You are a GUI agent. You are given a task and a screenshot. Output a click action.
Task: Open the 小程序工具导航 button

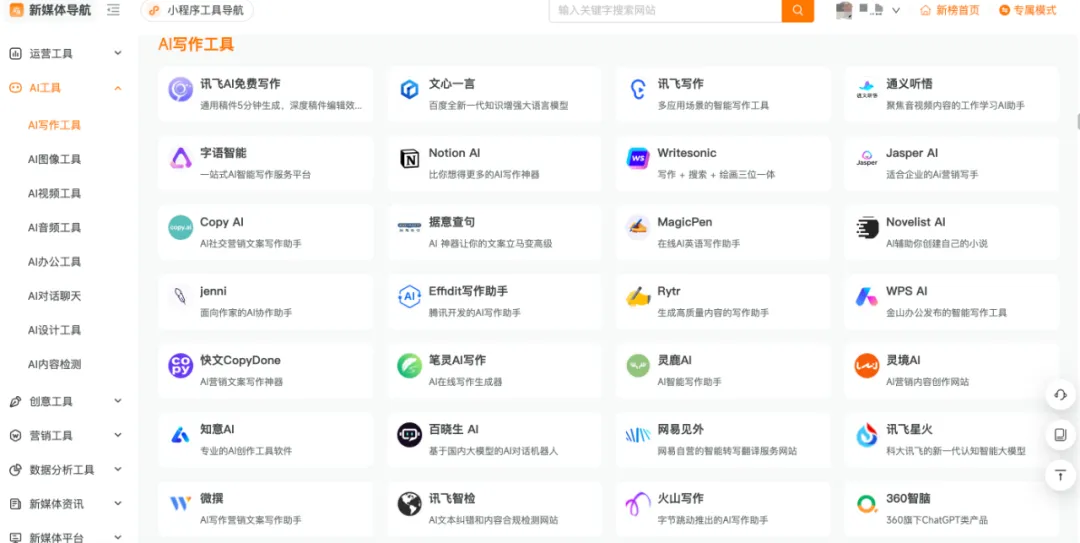(197, 10)
